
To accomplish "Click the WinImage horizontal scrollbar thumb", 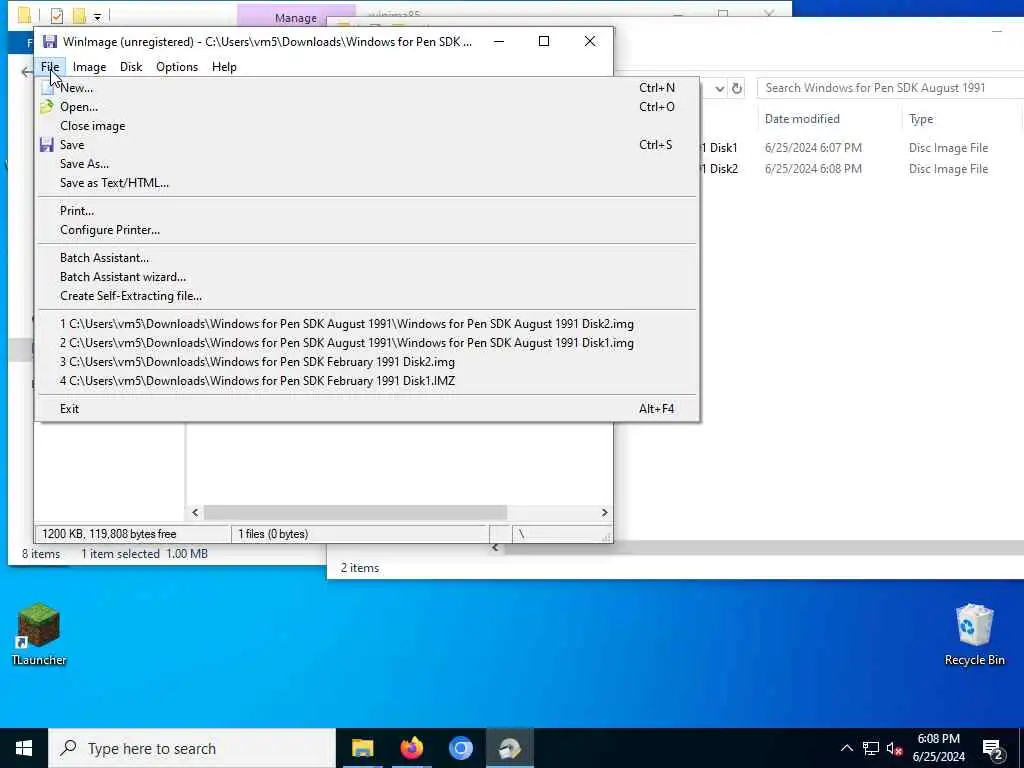I will [355, 513].
